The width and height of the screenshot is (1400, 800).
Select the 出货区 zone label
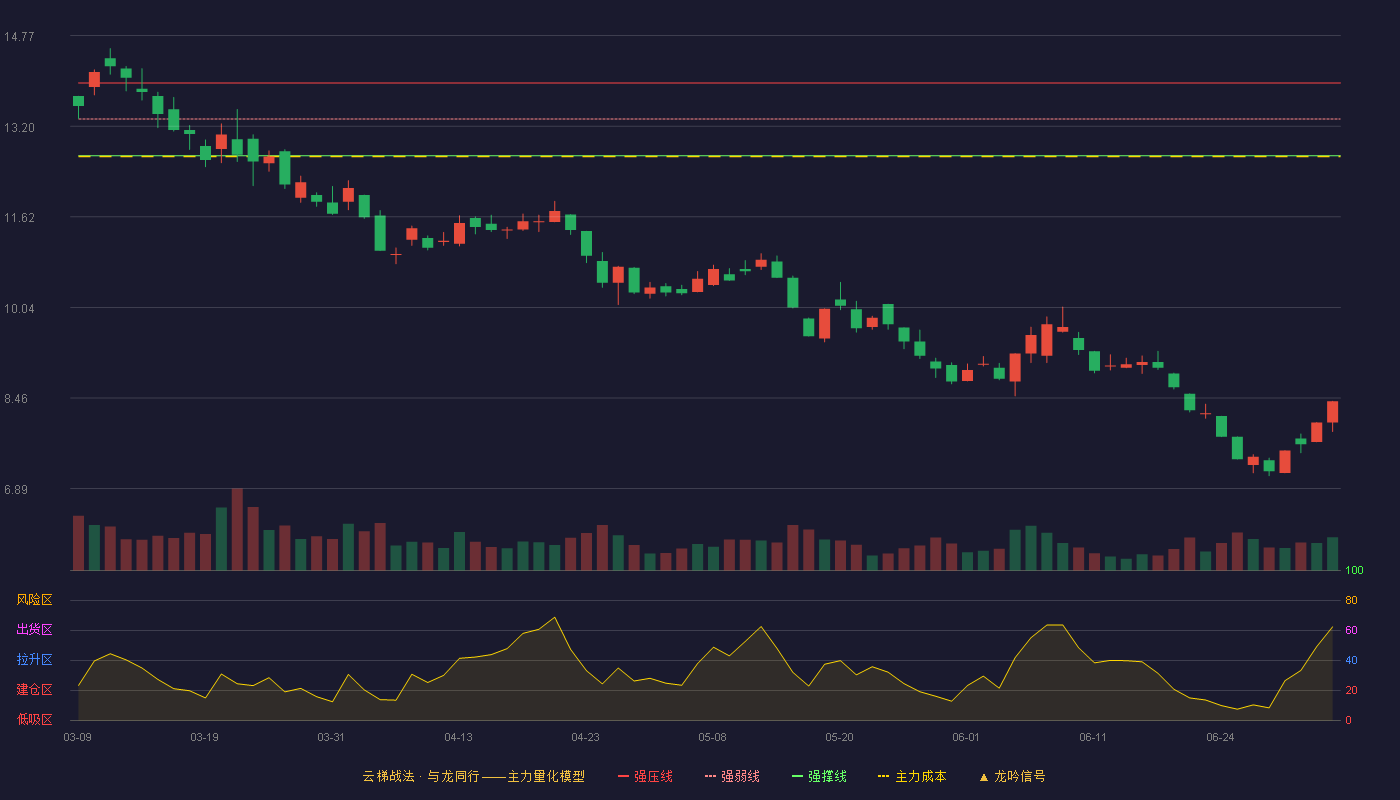tap(34, 630)
